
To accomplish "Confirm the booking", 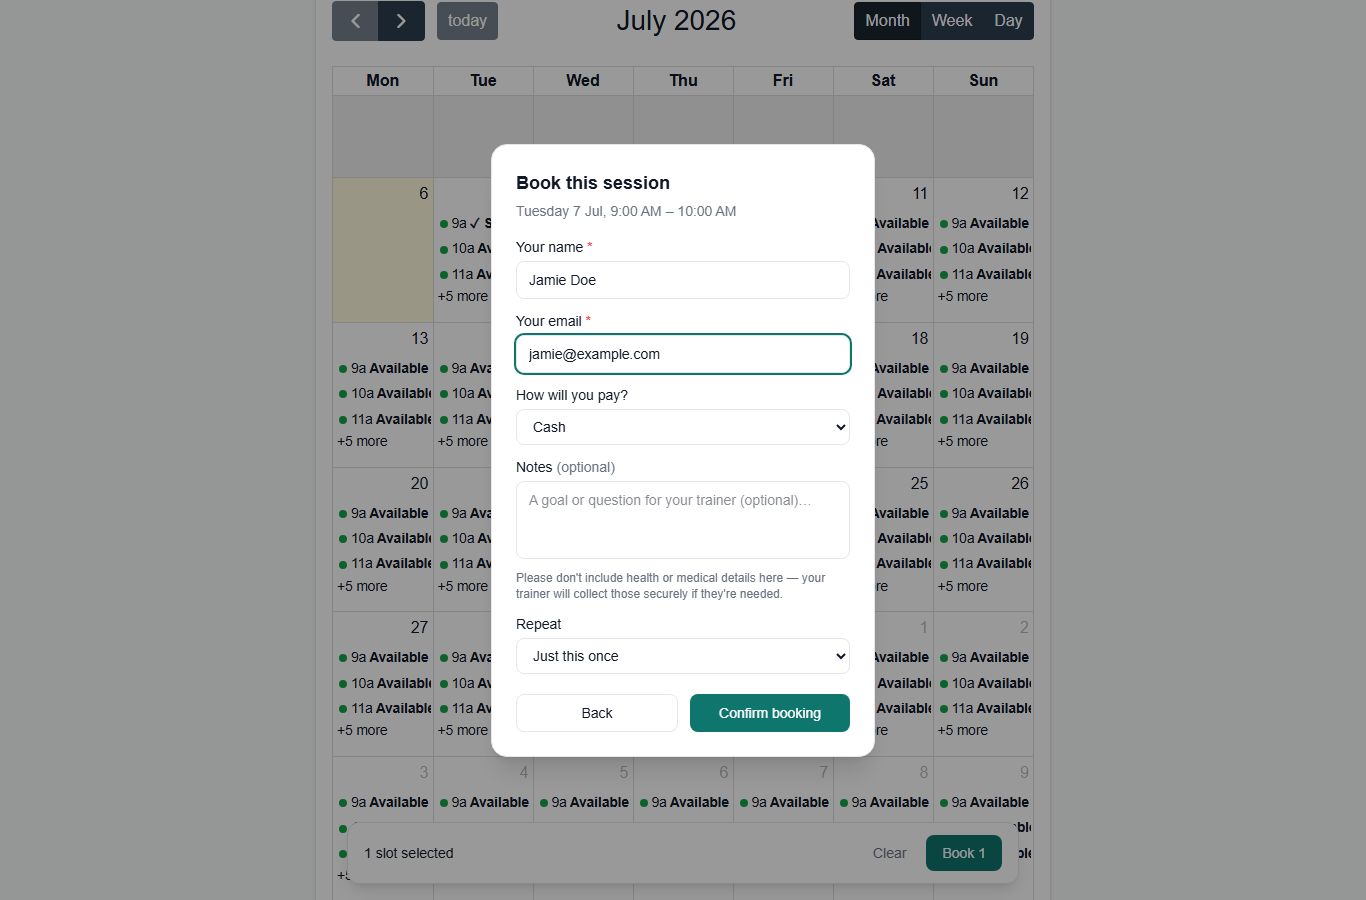I will (770, 713).
